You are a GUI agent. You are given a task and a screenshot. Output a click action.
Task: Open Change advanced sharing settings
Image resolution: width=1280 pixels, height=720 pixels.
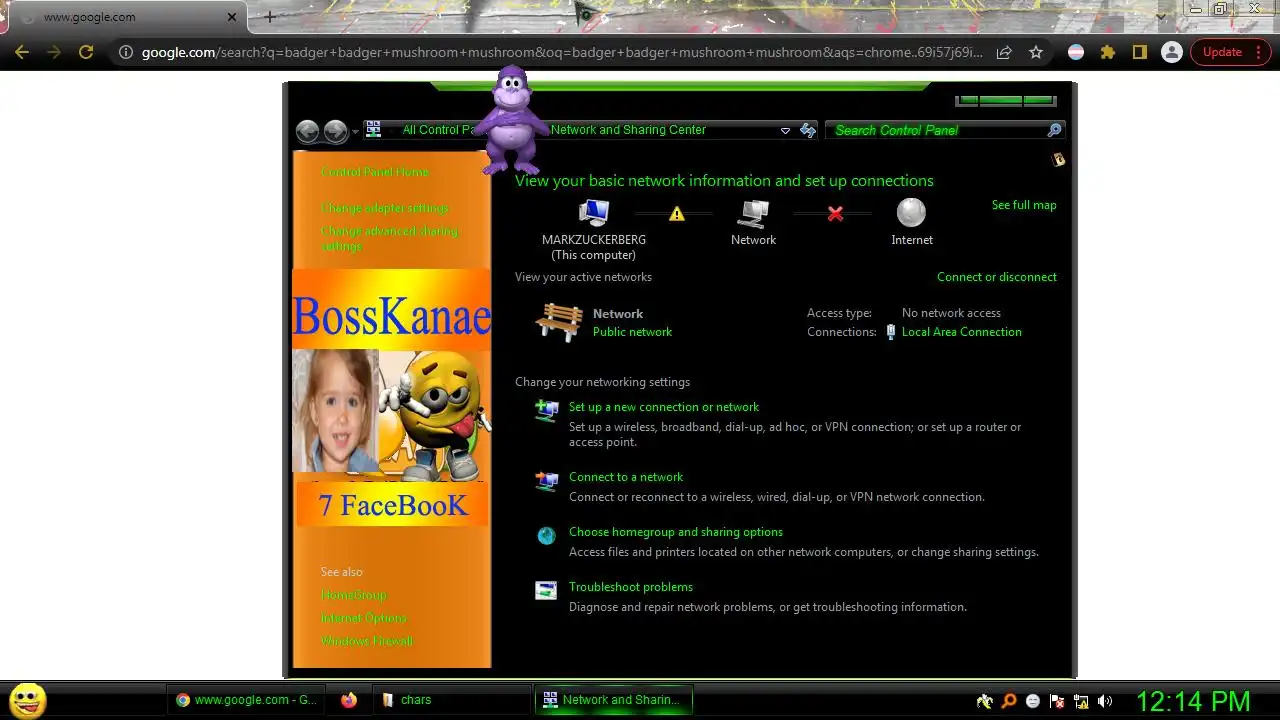click(x=390, y=238)
